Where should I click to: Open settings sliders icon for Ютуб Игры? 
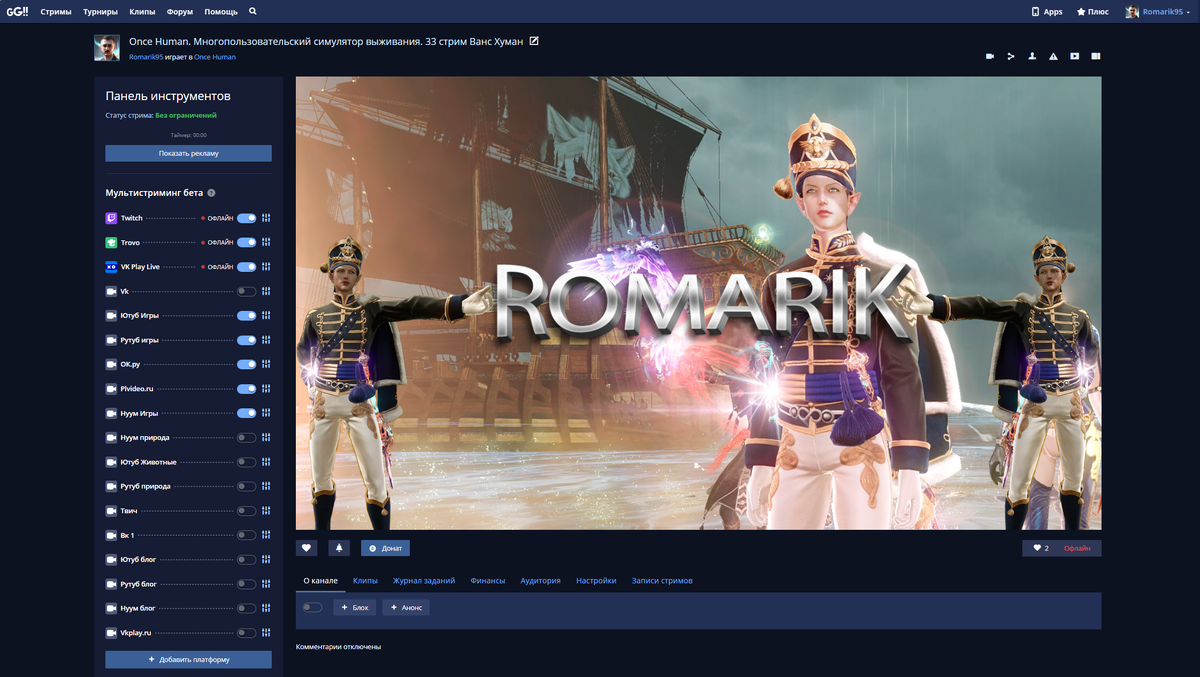coord(266,316)
